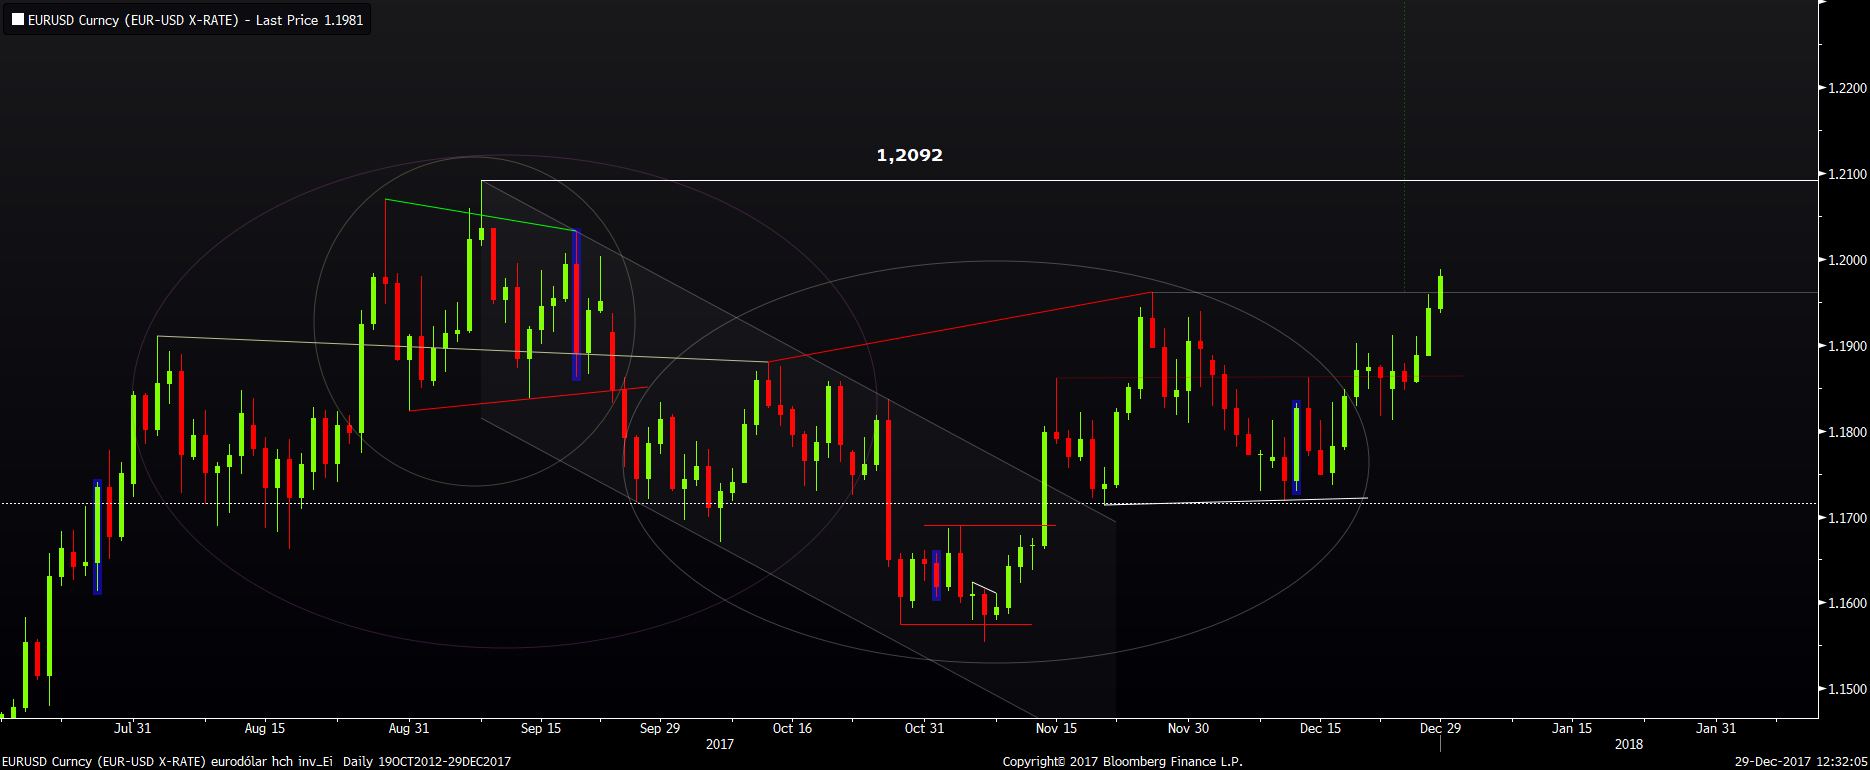Click the 'Jan 31' date axis label
1870x770 pixels.
(1716, 728)
